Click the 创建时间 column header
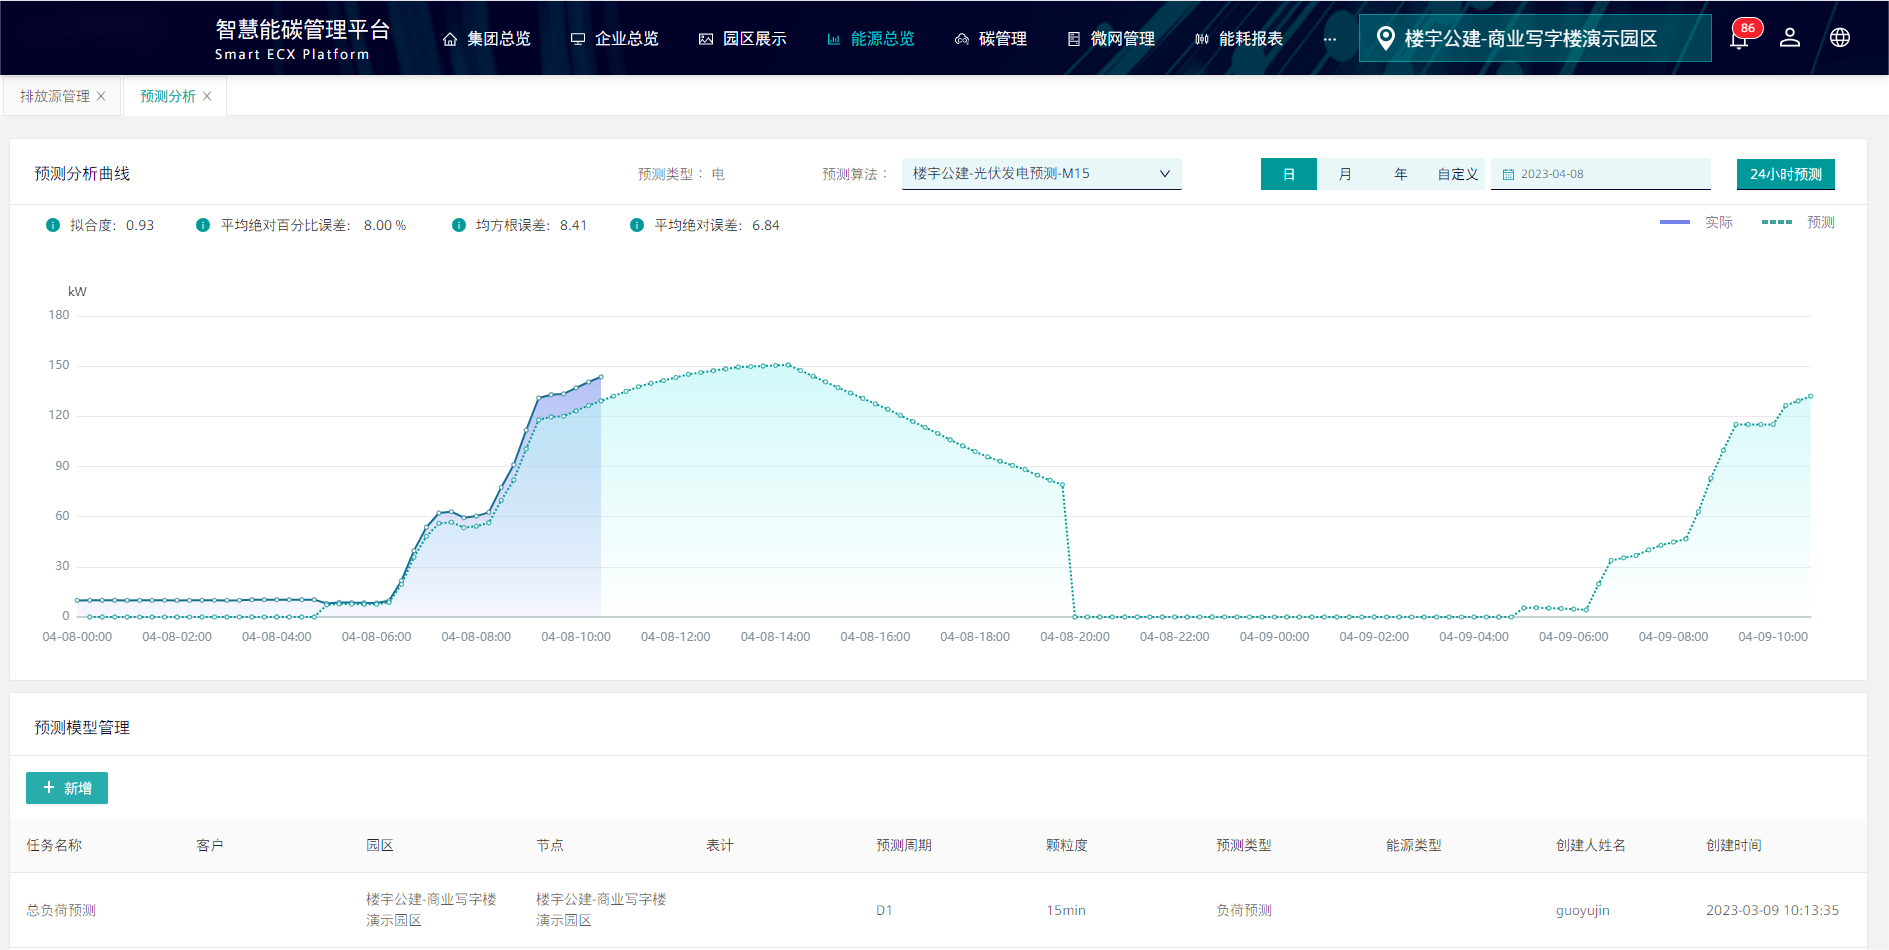The height and width of the screenshot is (950, 1889). point(1734,845)
